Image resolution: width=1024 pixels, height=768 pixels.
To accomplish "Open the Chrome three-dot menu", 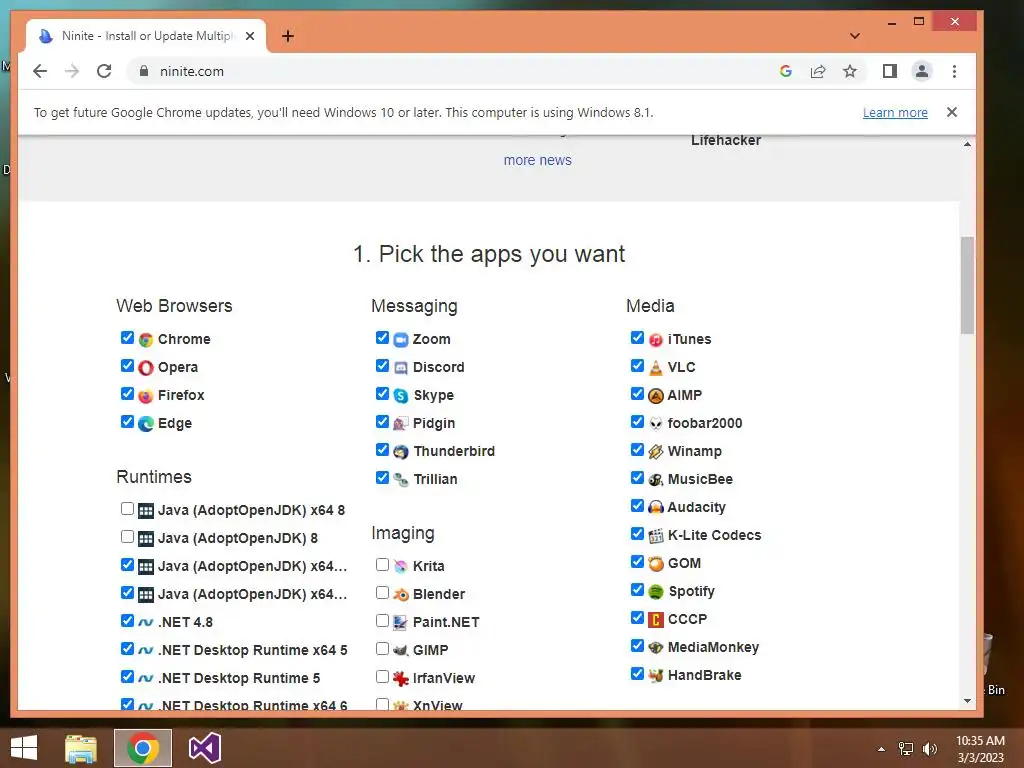I will click(x=954, y=71).
